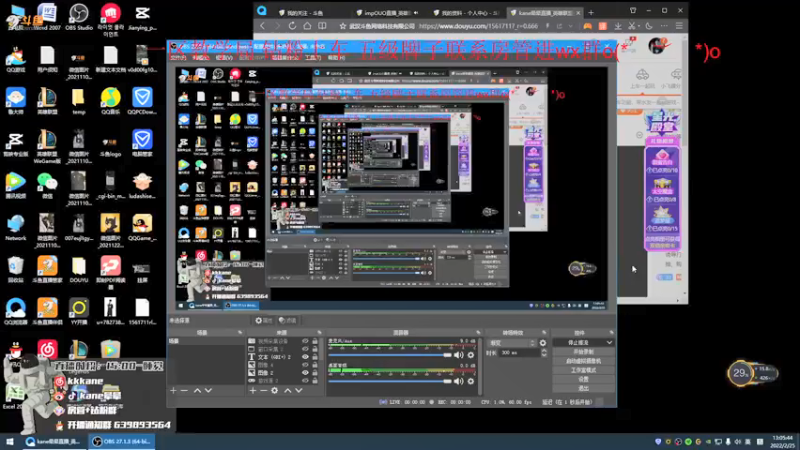Image resolution: width=800 pixels, height=450 pixels.
Task: Add a new scene with plus icon
Action: click(173, 390)
